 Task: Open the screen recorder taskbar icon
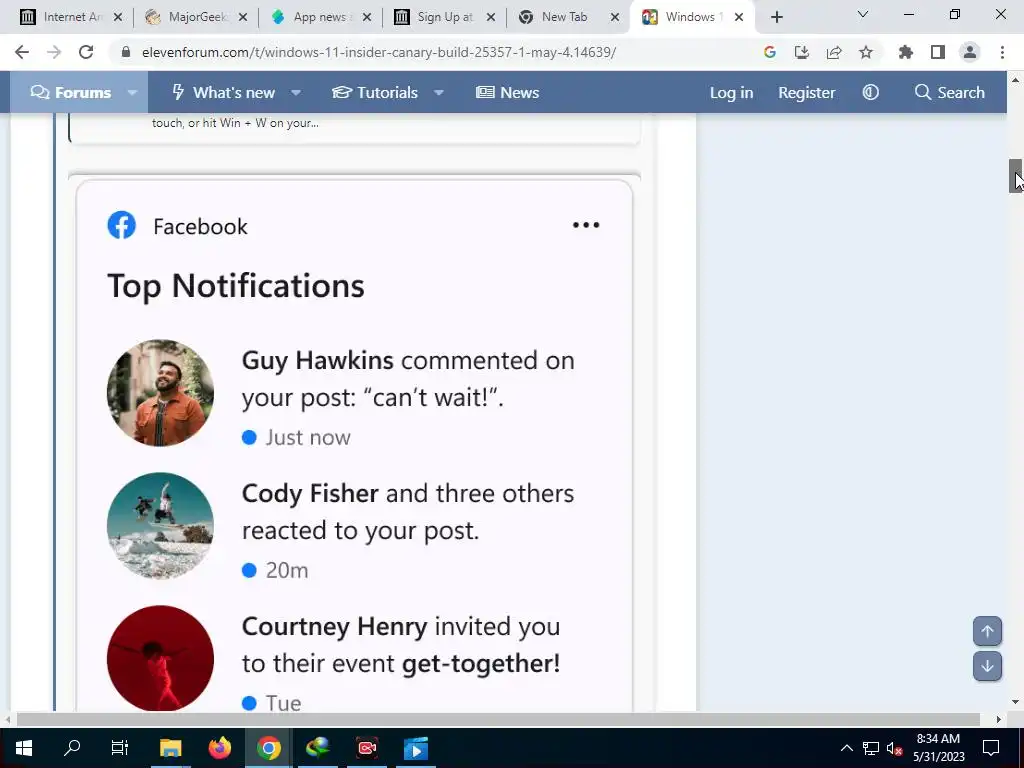coord(367,748)
